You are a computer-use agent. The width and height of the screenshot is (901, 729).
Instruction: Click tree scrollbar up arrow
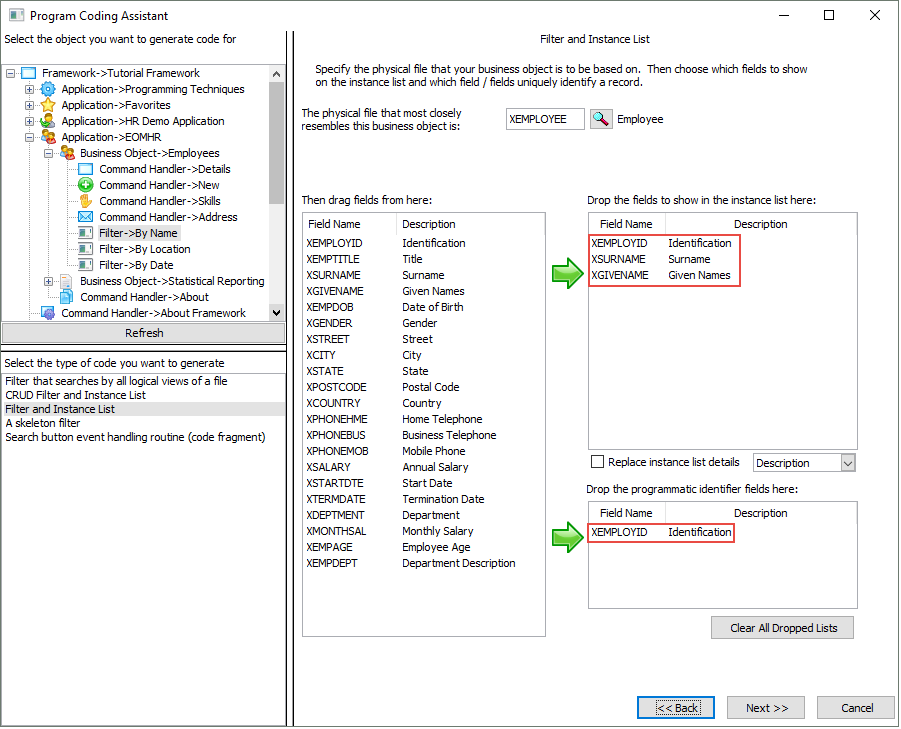click(x=276, y=74)
